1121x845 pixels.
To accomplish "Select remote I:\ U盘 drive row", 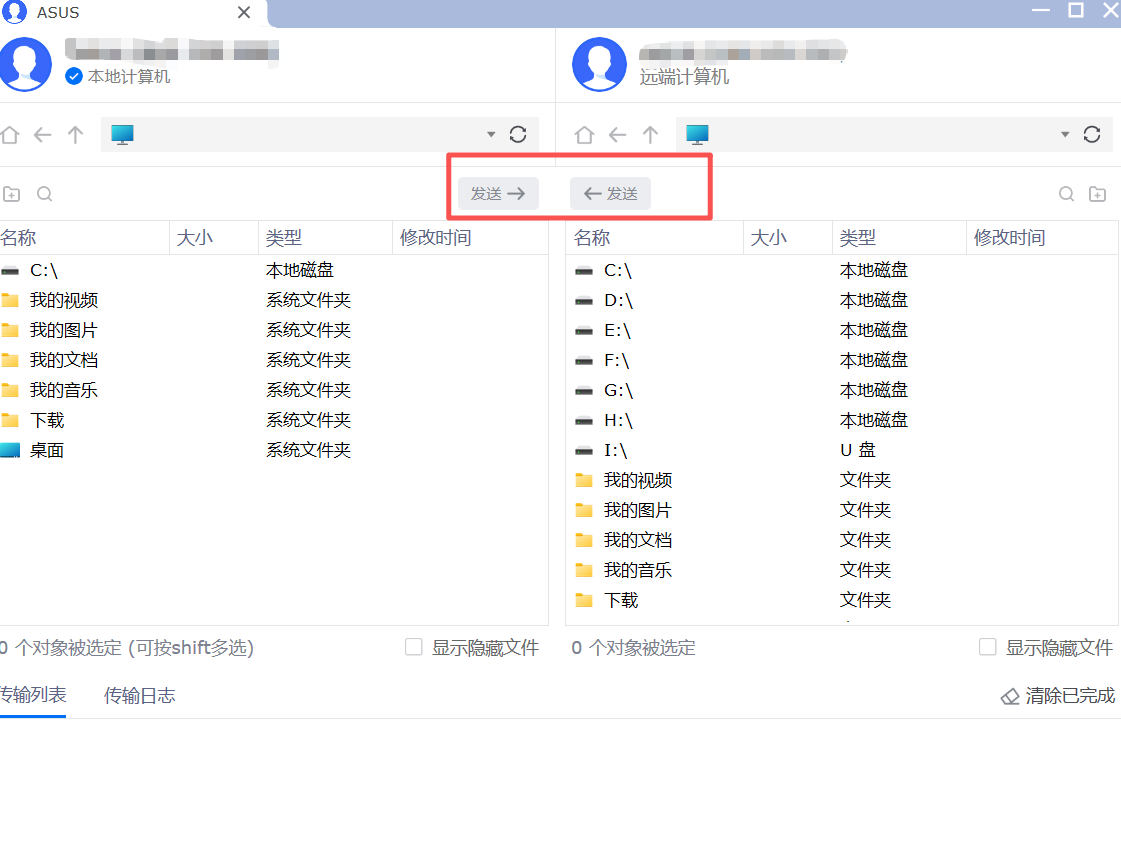I will coord(842,450).
